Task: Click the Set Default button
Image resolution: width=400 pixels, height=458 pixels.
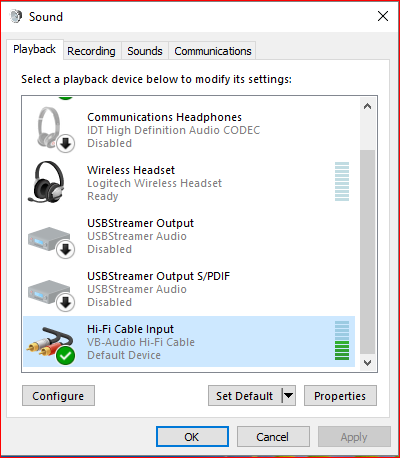Action: 245,396
